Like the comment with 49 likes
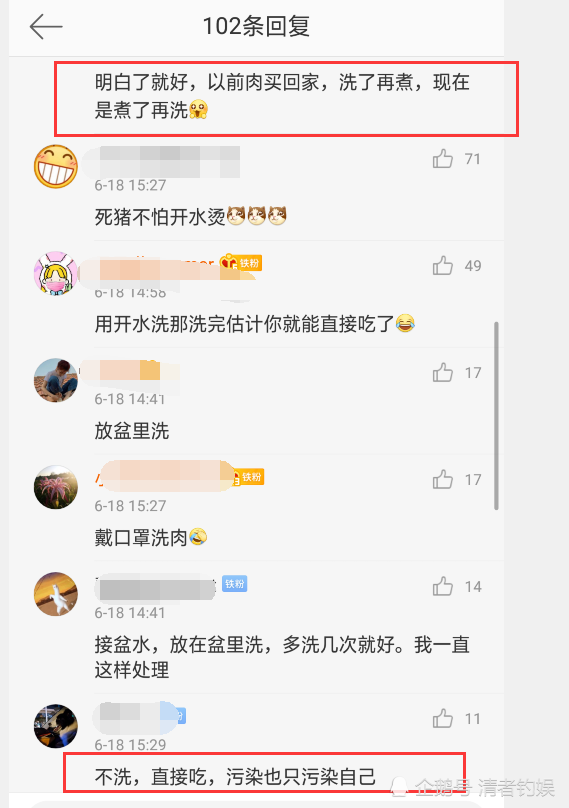569x808 pixels. [443, 265]
